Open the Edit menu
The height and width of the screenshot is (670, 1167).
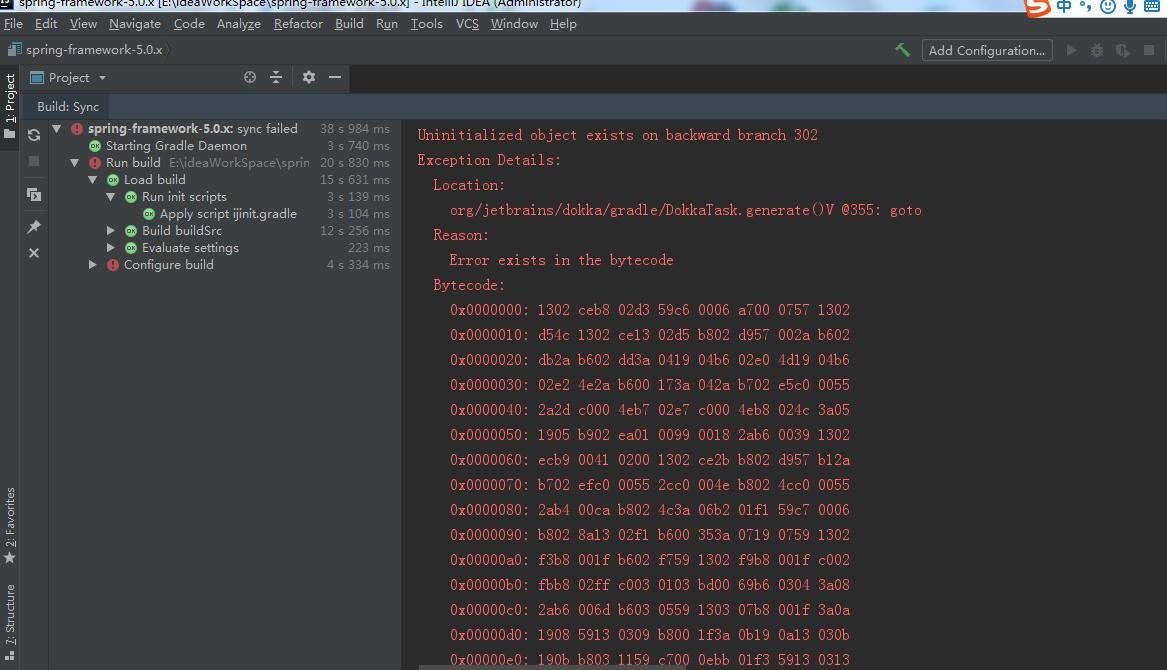[x=46, y=24]
